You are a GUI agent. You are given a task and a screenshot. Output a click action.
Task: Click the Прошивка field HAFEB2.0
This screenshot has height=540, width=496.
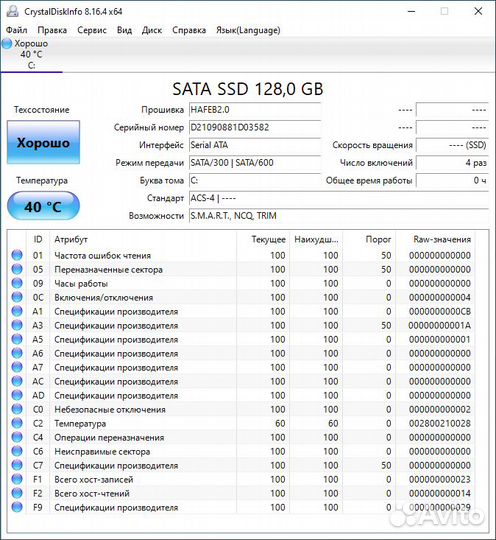255,110
